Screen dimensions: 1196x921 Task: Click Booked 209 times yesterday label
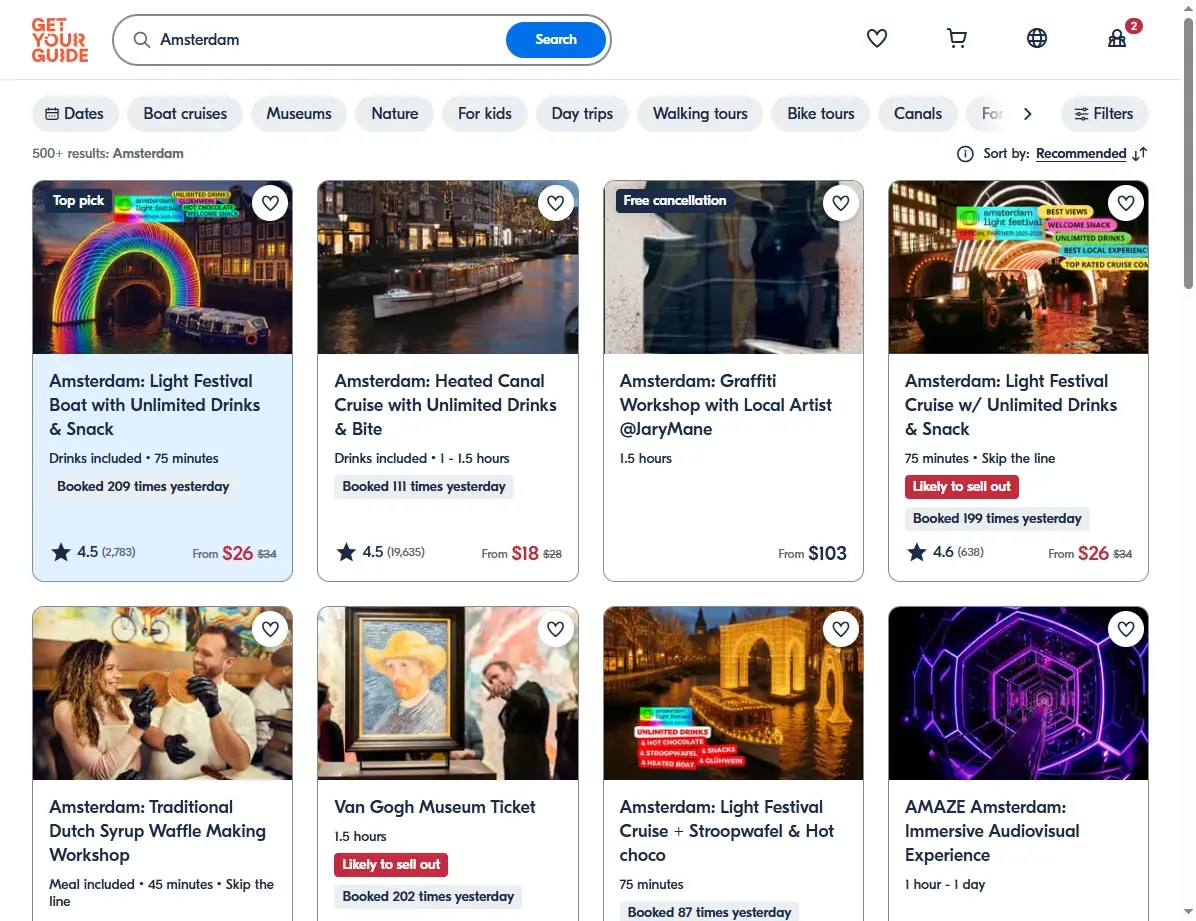tap(143, 487)
